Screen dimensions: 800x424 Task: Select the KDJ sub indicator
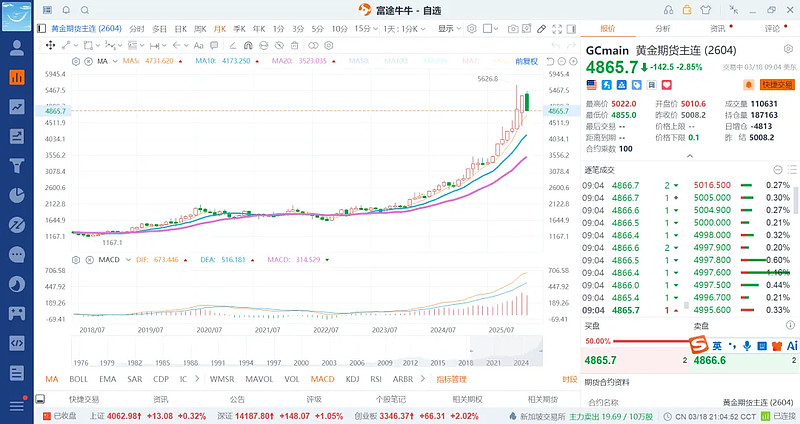click(352, 379)
